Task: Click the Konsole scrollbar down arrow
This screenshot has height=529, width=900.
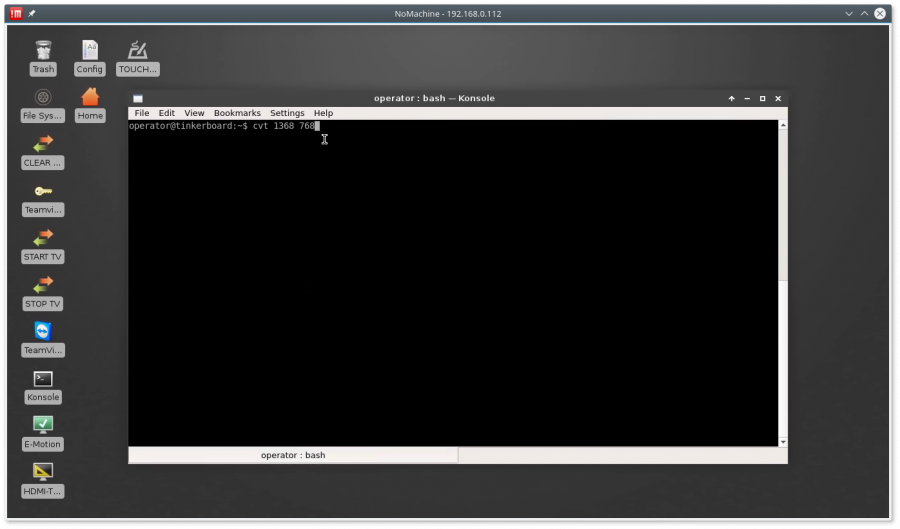Action: 782,441
